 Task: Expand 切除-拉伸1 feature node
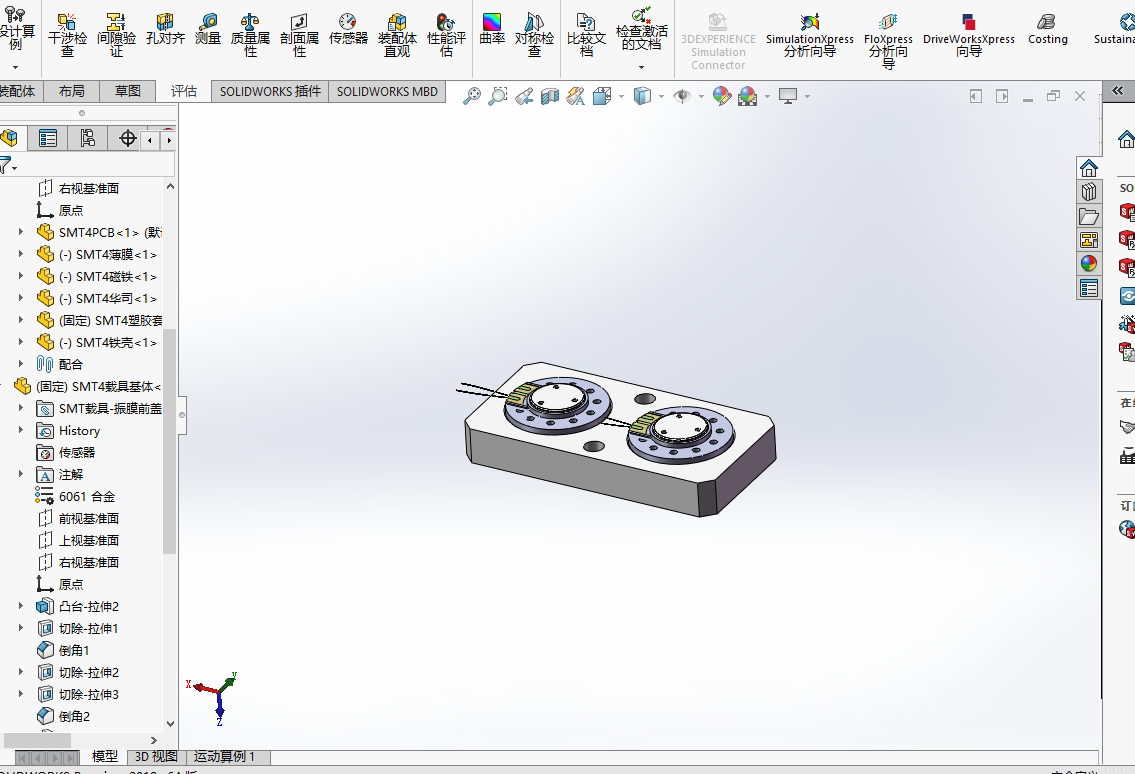pyautogui.click(x=20, y=628)
